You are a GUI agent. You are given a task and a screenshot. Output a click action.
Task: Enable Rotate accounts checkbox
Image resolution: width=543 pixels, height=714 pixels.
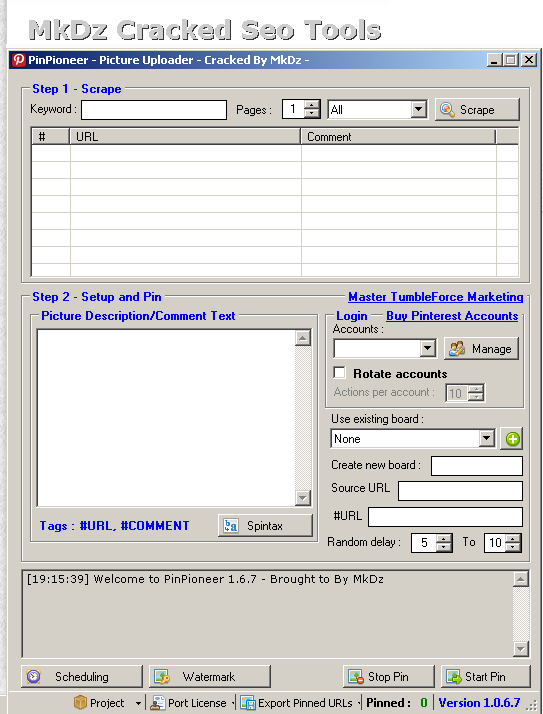tap(339, 373)
